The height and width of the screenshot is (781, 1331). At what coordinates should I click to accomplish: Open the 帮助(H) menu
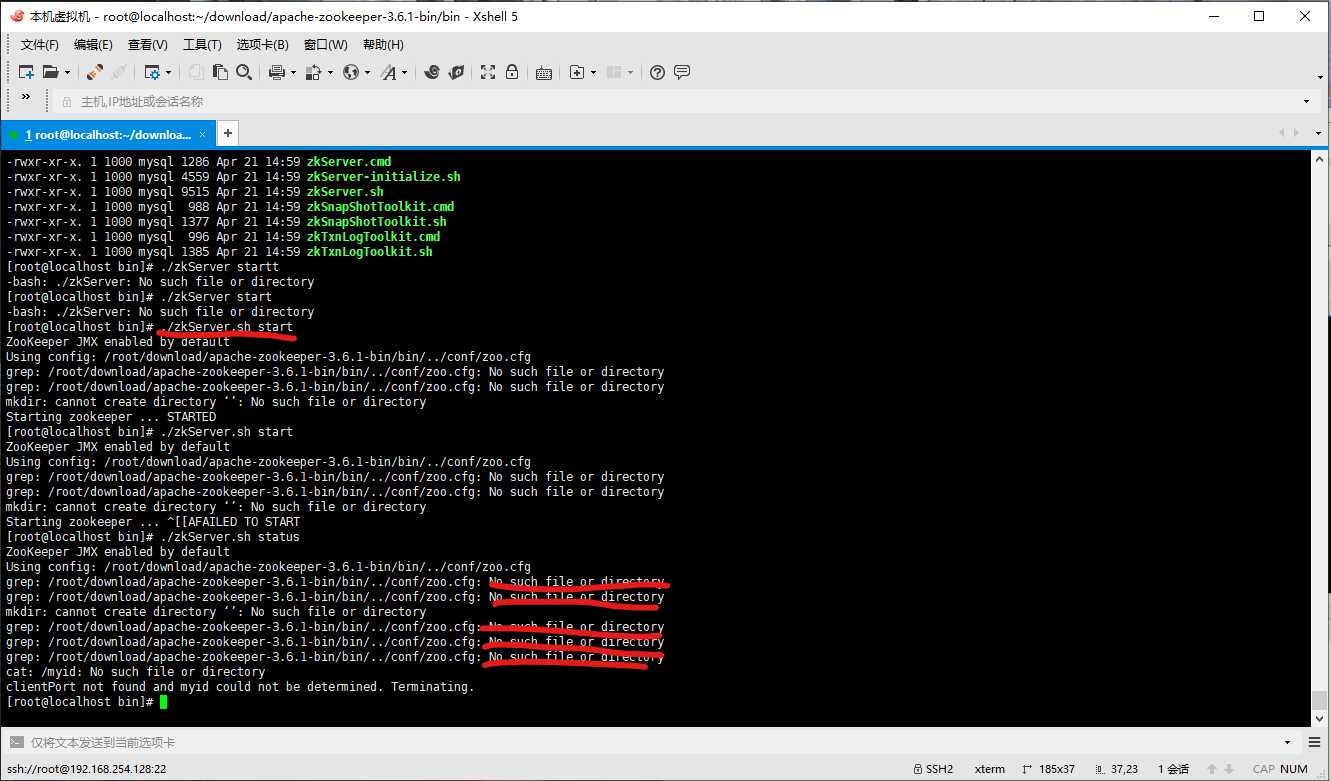pyautogui.click(x=383, y=45)
